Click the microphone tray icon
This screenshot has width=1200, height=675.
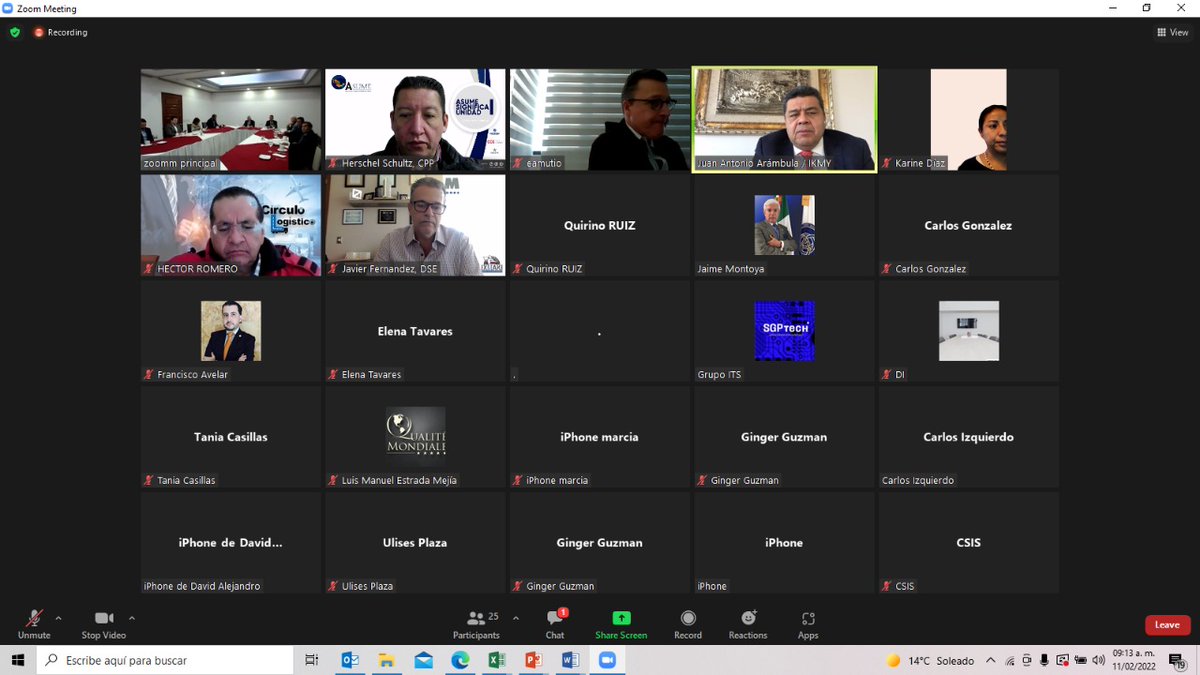click(1045, 661)
